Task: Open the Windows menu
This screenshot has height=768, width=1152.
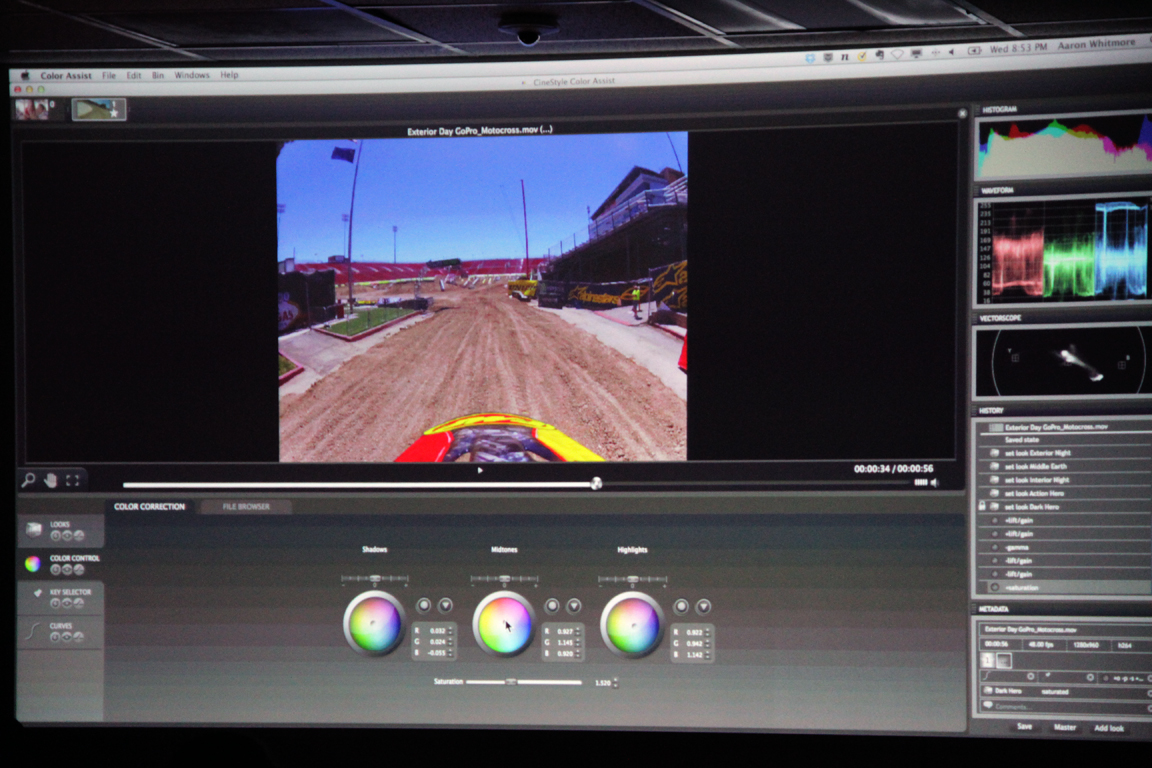Action: tap(192, 75)
